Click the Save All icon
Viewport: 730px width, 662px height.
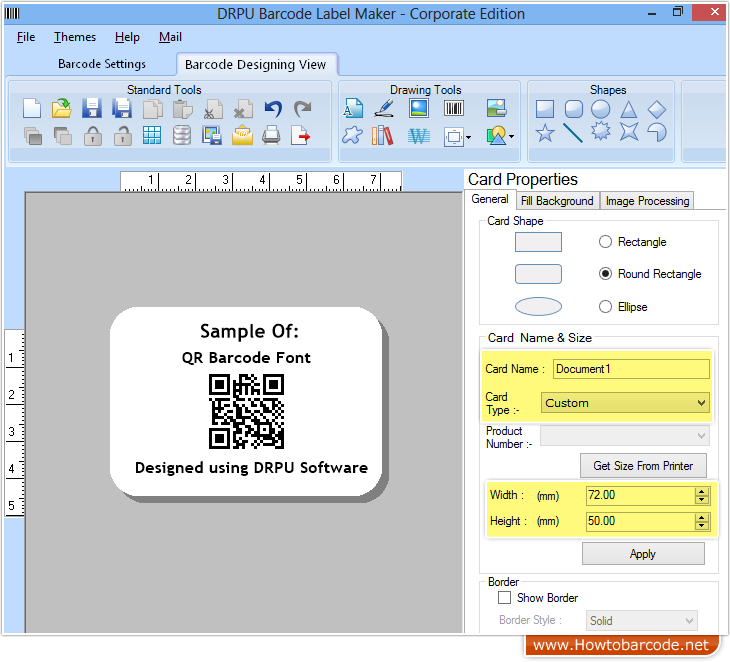coord(122,109)
